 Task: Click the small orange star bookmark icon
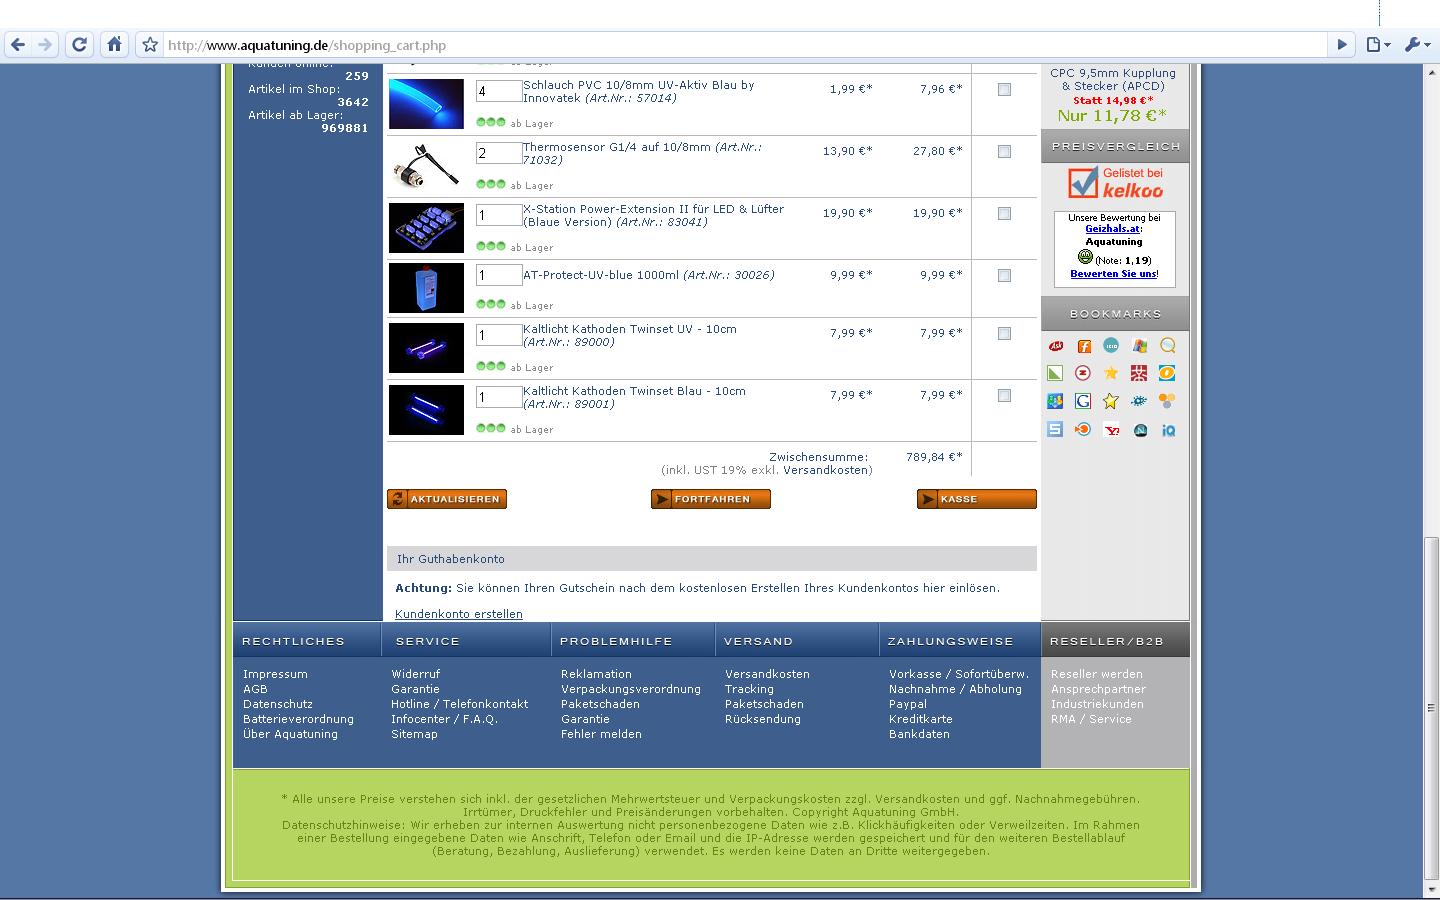coord(1111,373)
